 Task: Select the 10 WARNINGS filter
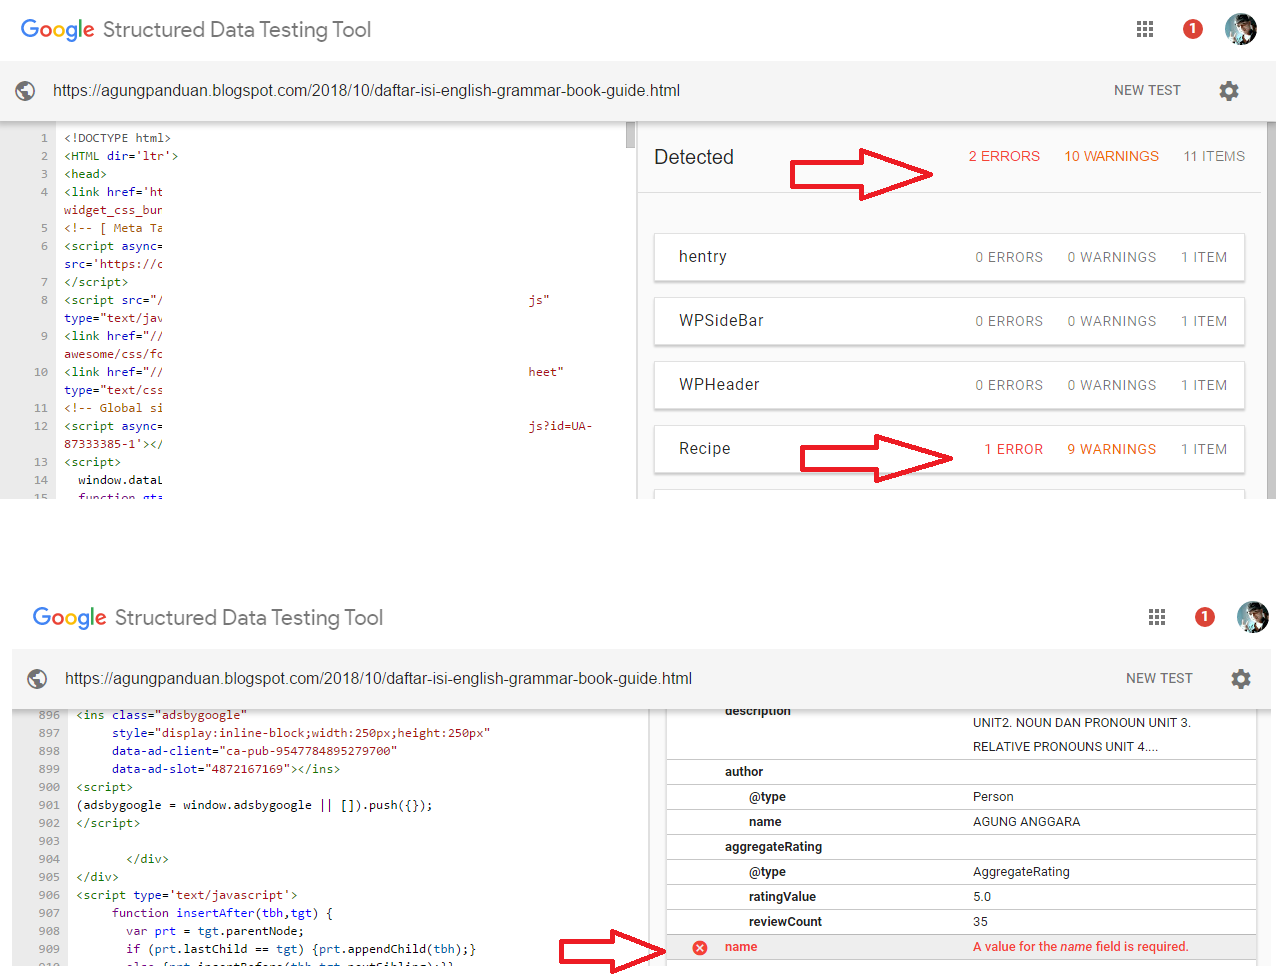pyautogui.click(x=1111, y=156)
